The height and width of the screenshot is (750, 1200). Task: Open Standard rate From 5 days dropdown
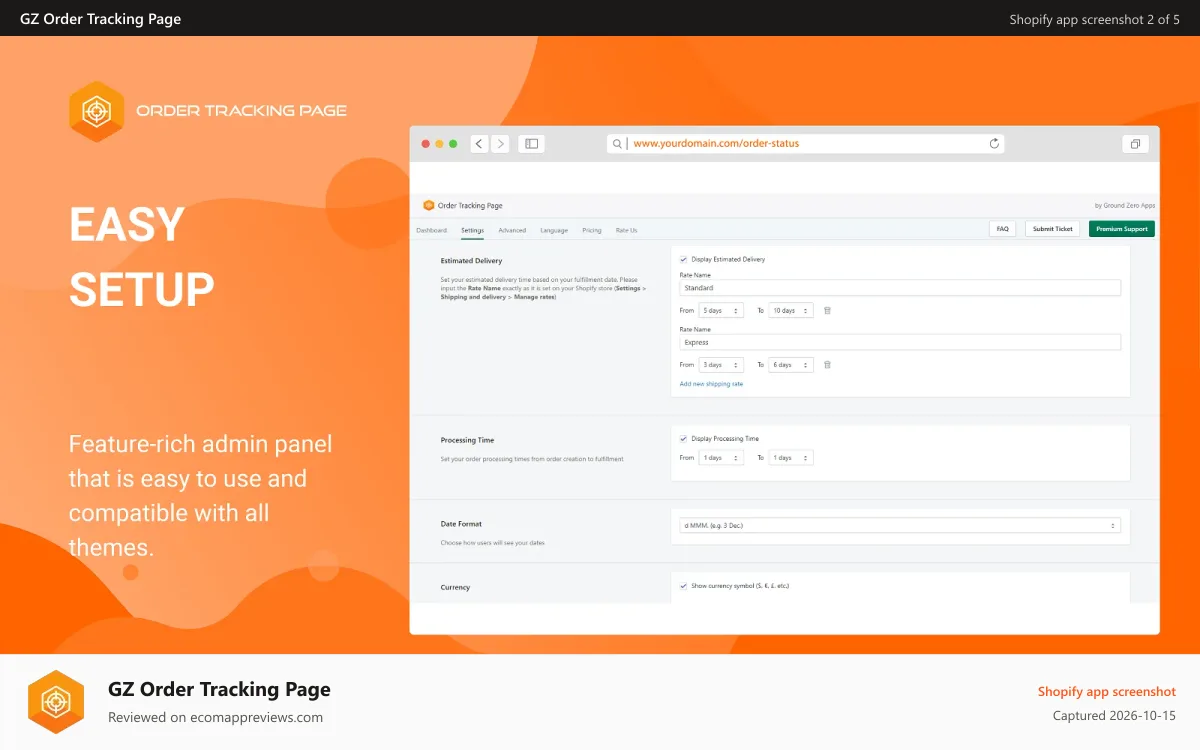[721, 311]
